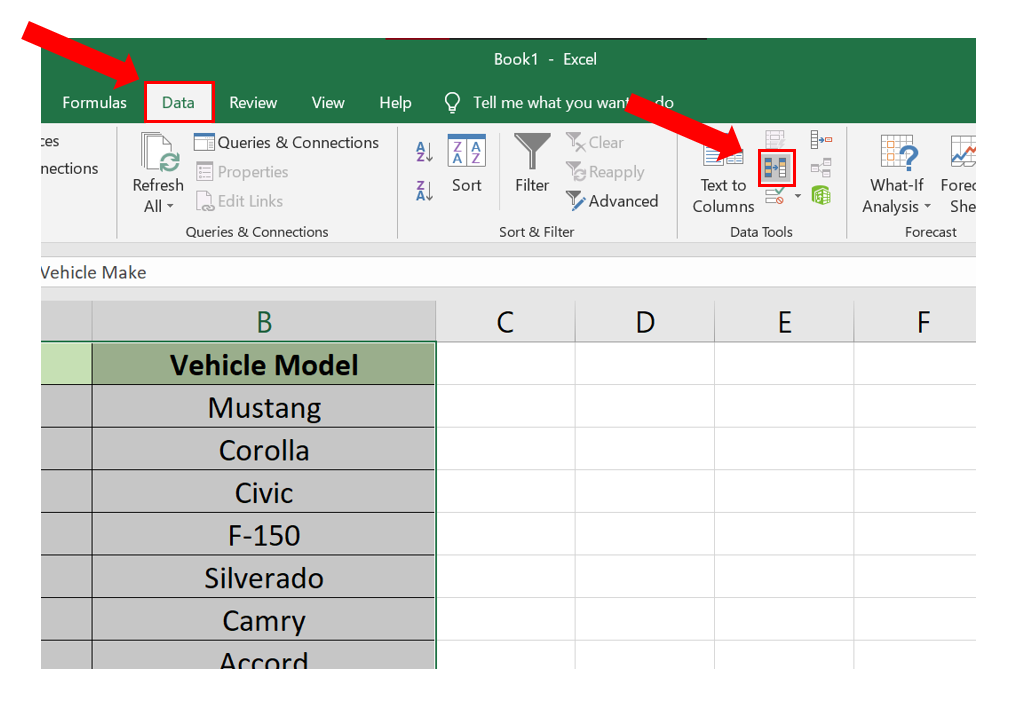Sort column A to Z ascending
1009x705 pixels.
(425, 152)
